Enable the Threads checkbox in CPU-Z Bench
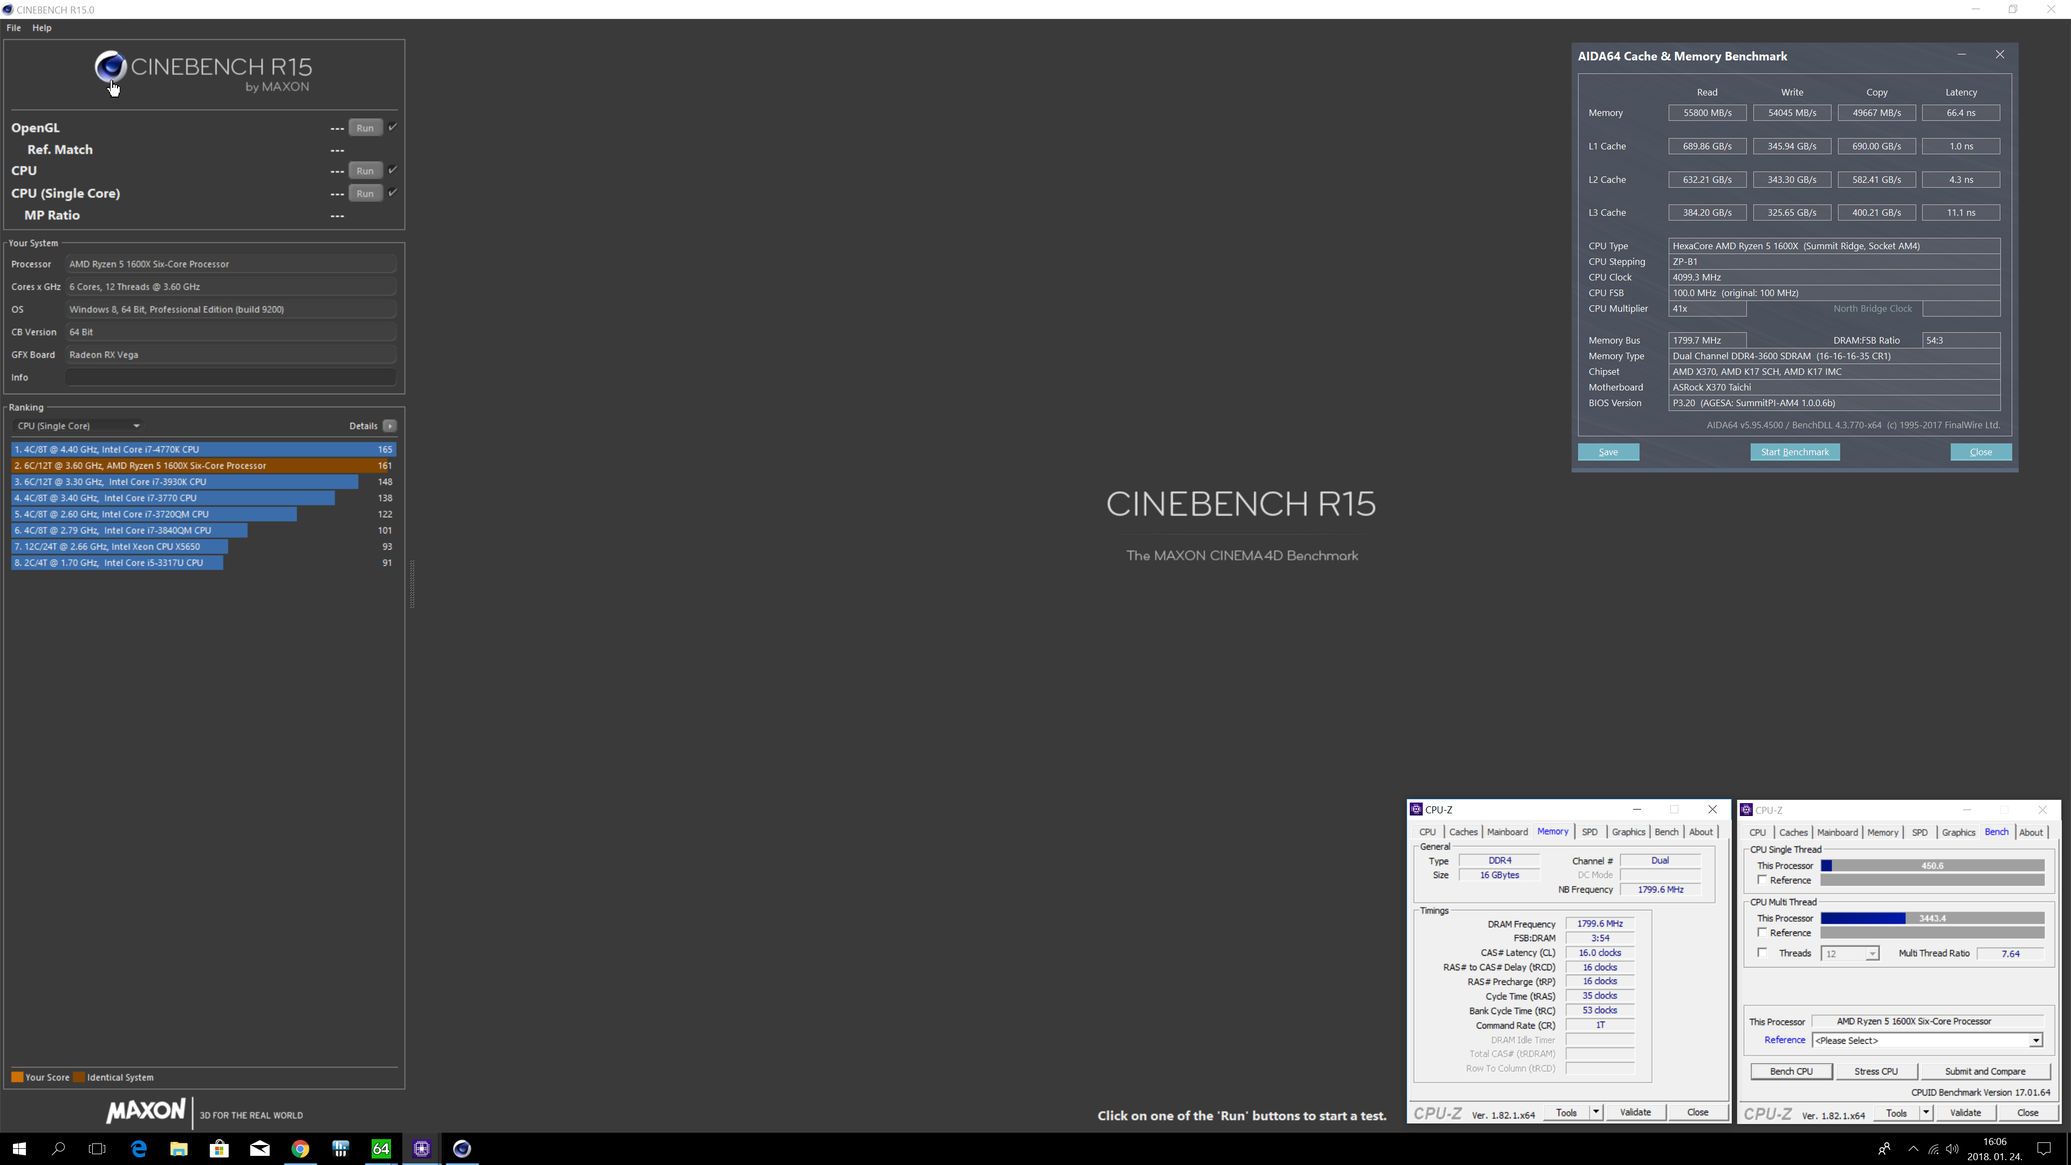This screenshot has height=1165, width=2071. coord(1762,953)
